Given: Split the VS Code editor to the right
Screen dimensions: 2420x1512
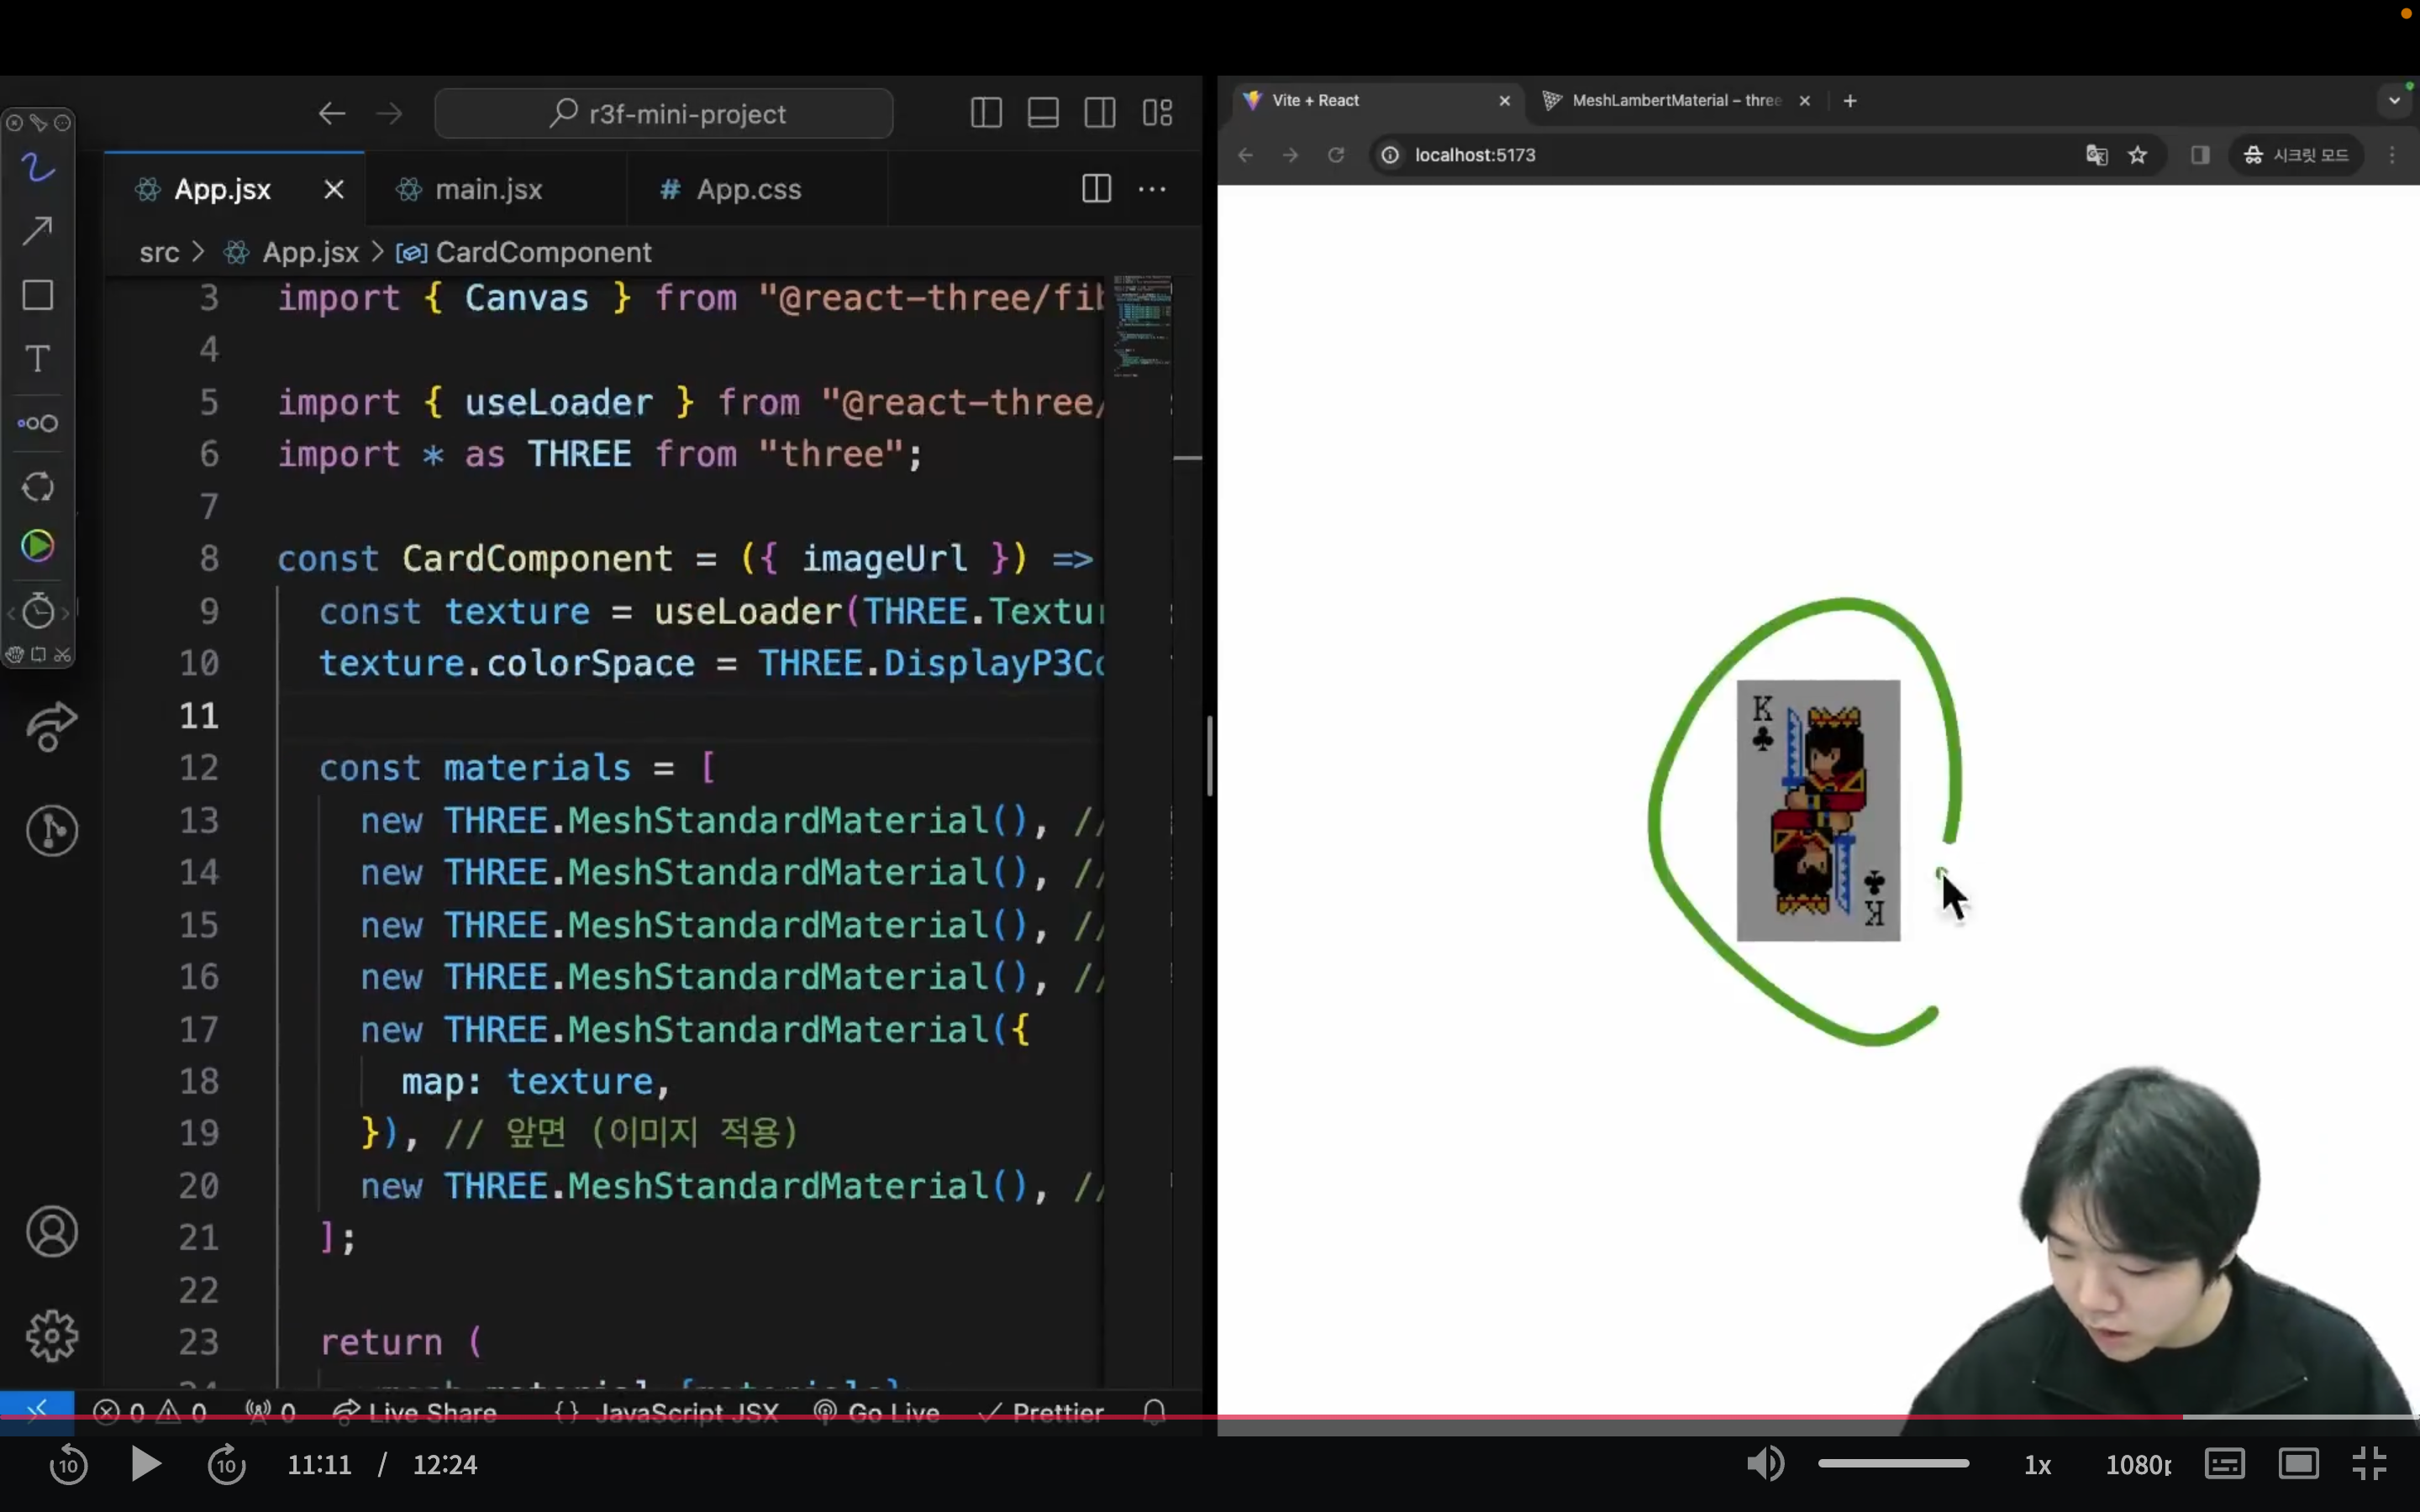Looking at the screenshot, I should (x=1097, y=189).
